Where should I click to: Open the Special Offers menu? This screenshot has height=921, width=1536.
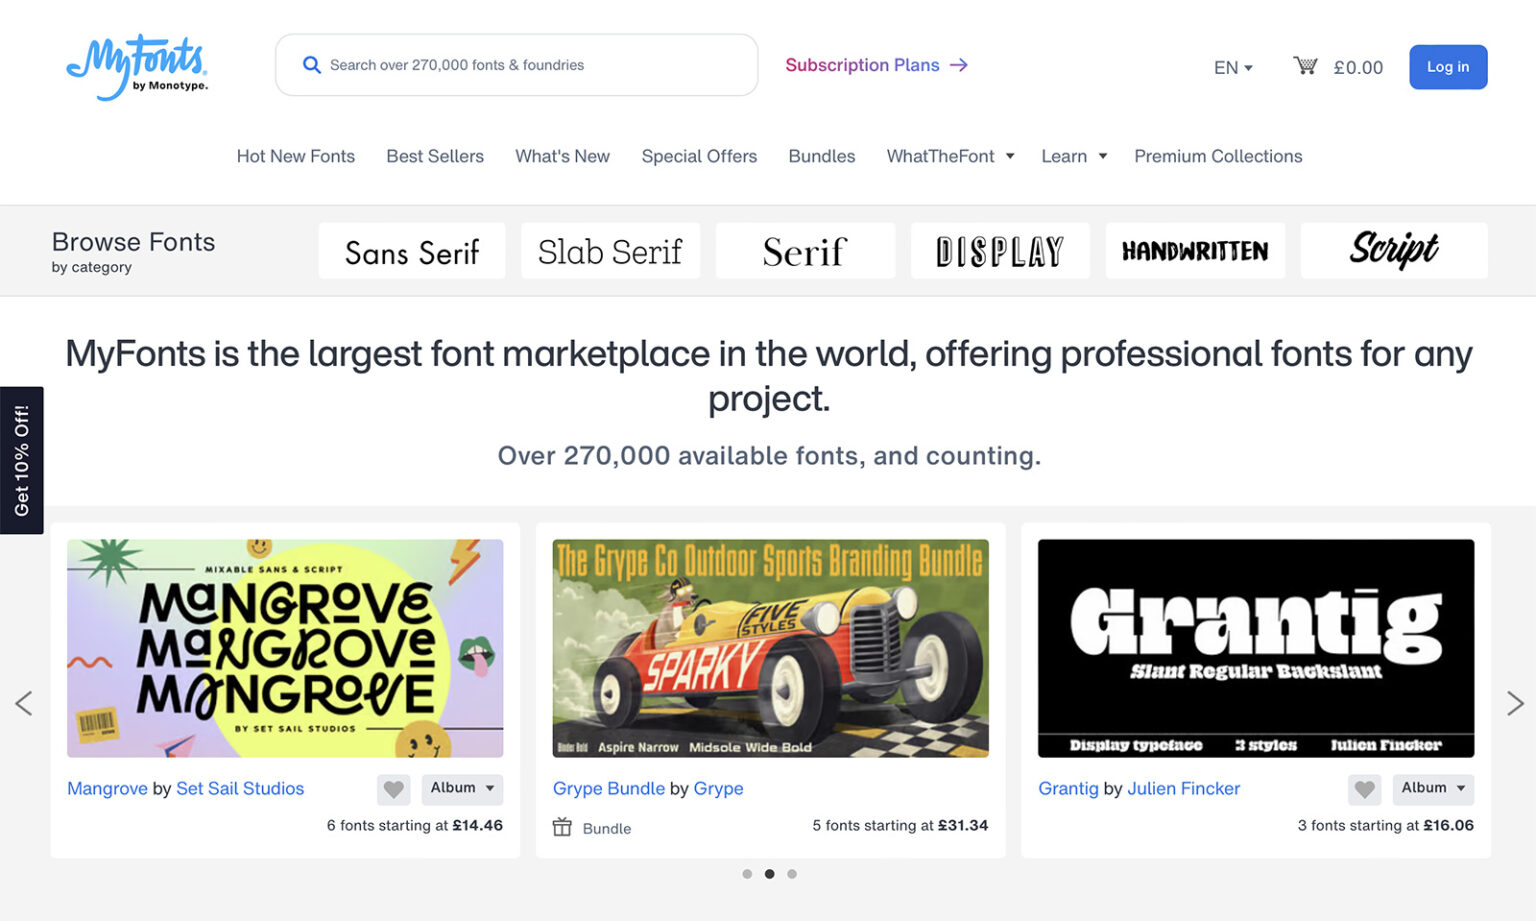click(x=699, y=156)
